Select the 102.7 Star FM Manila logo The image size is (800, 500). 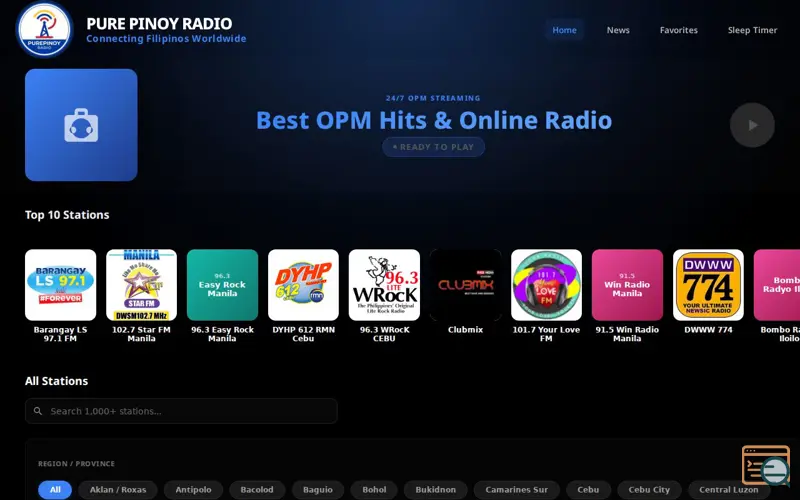[x=141, y=285]
